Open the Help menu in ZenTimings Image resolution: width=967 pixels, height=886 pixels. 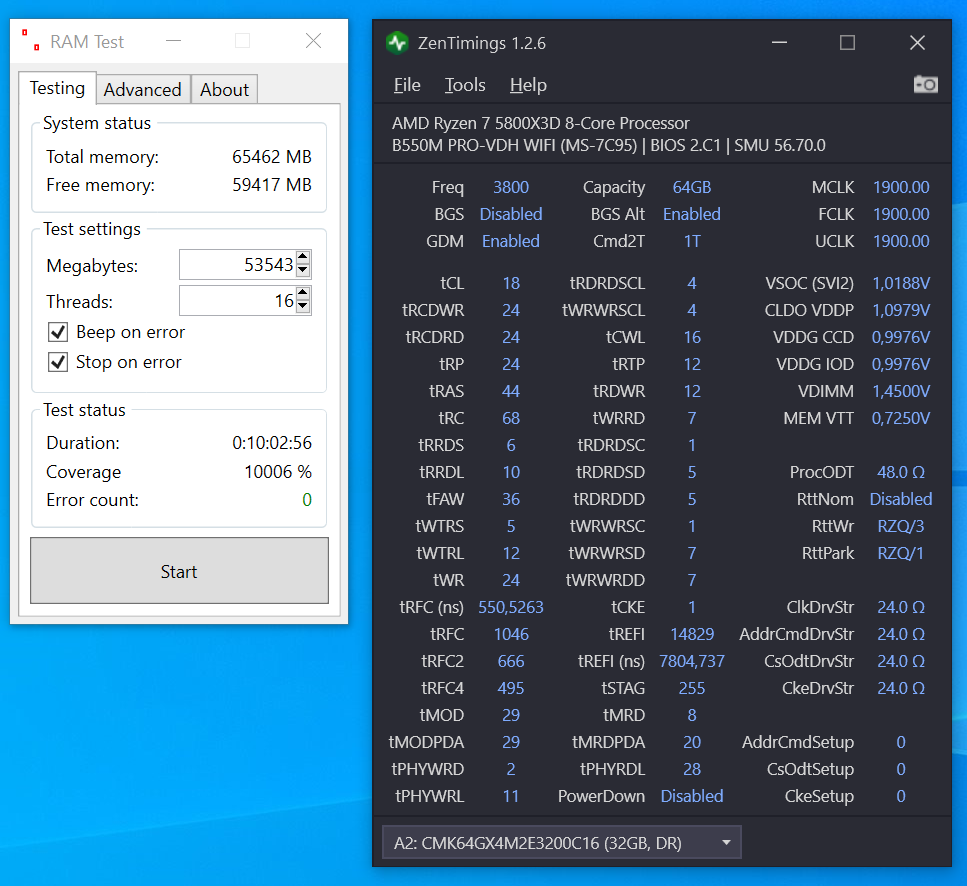tap(528, 85)
